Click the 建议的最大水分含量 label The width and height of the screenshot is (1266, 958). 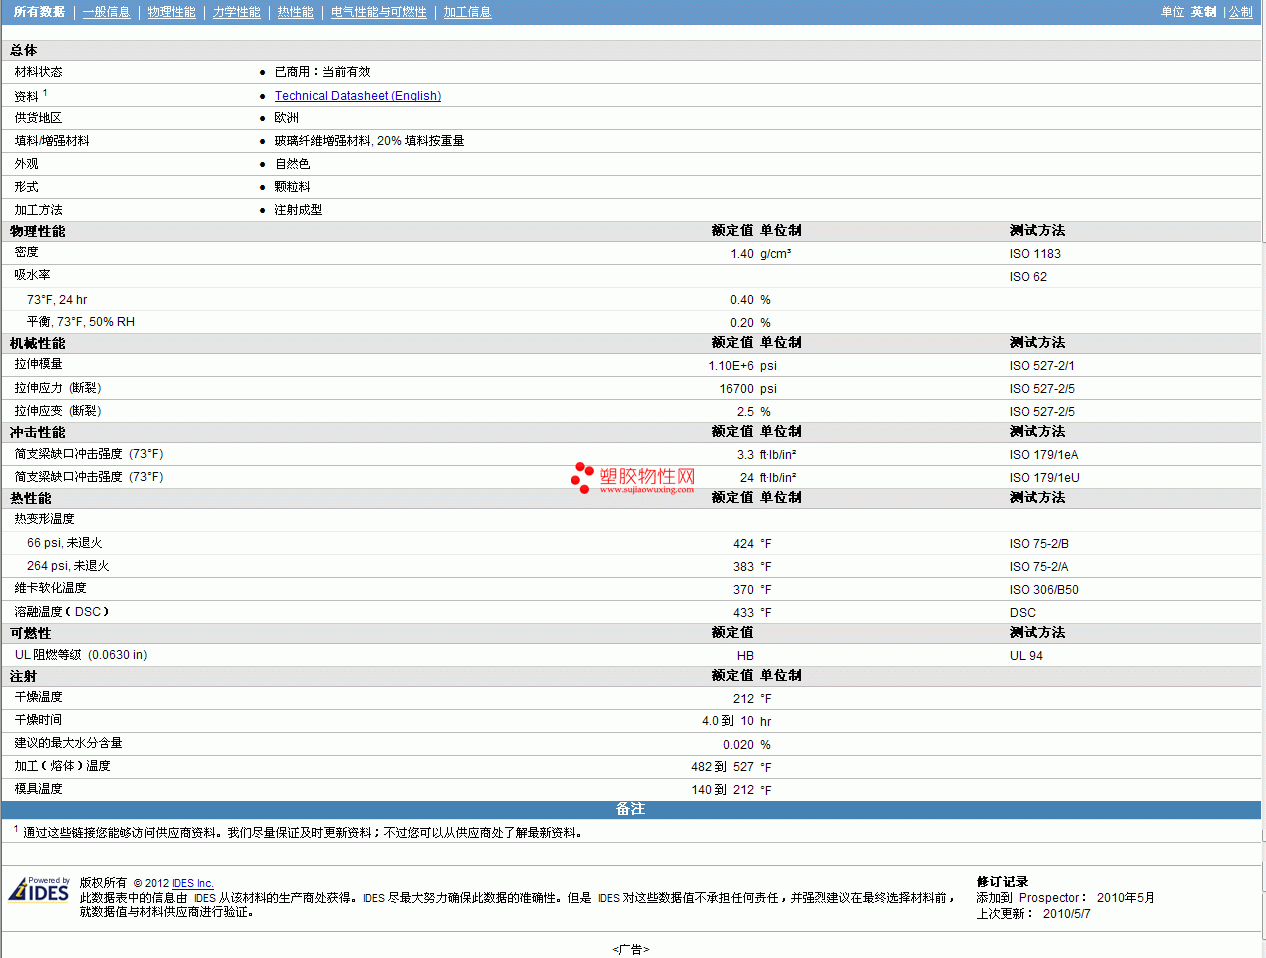point(68,743)
